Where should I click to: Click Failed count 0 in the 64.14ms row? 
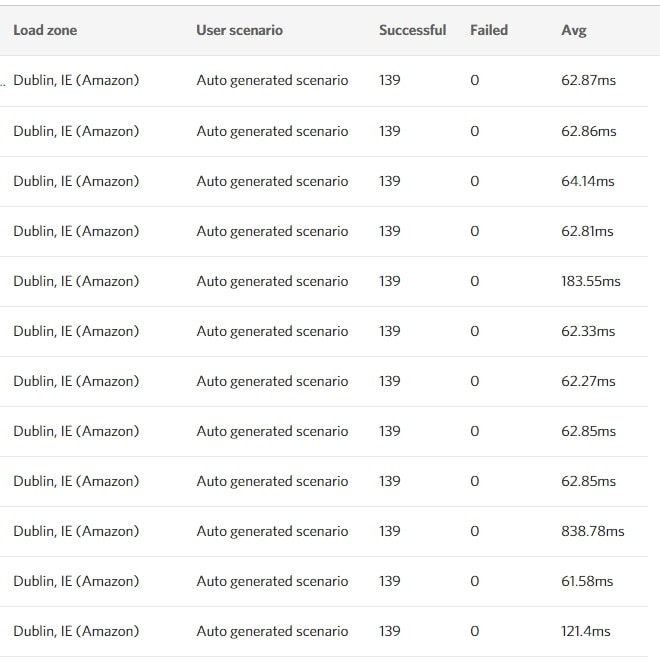(x=474, y=181)
